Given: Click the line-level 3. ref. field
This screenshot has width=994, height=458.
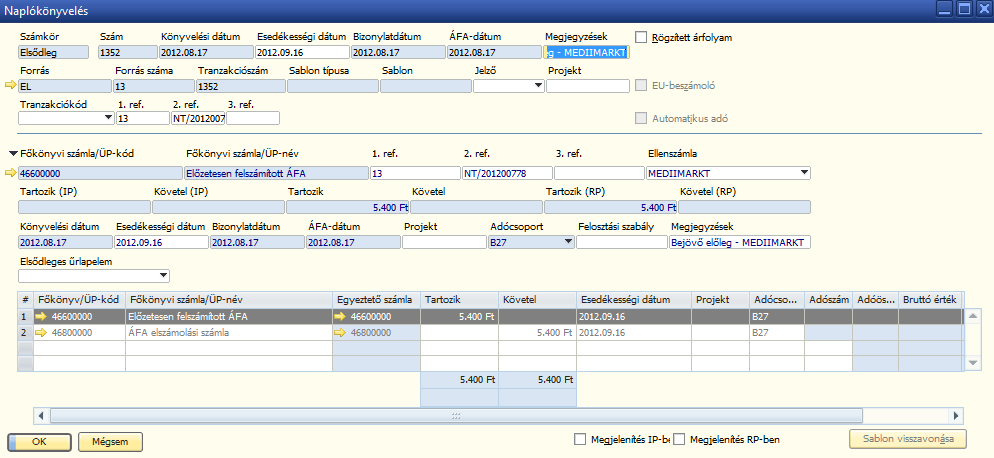Looking at the screenshot, I should click(x=599, y=173).
